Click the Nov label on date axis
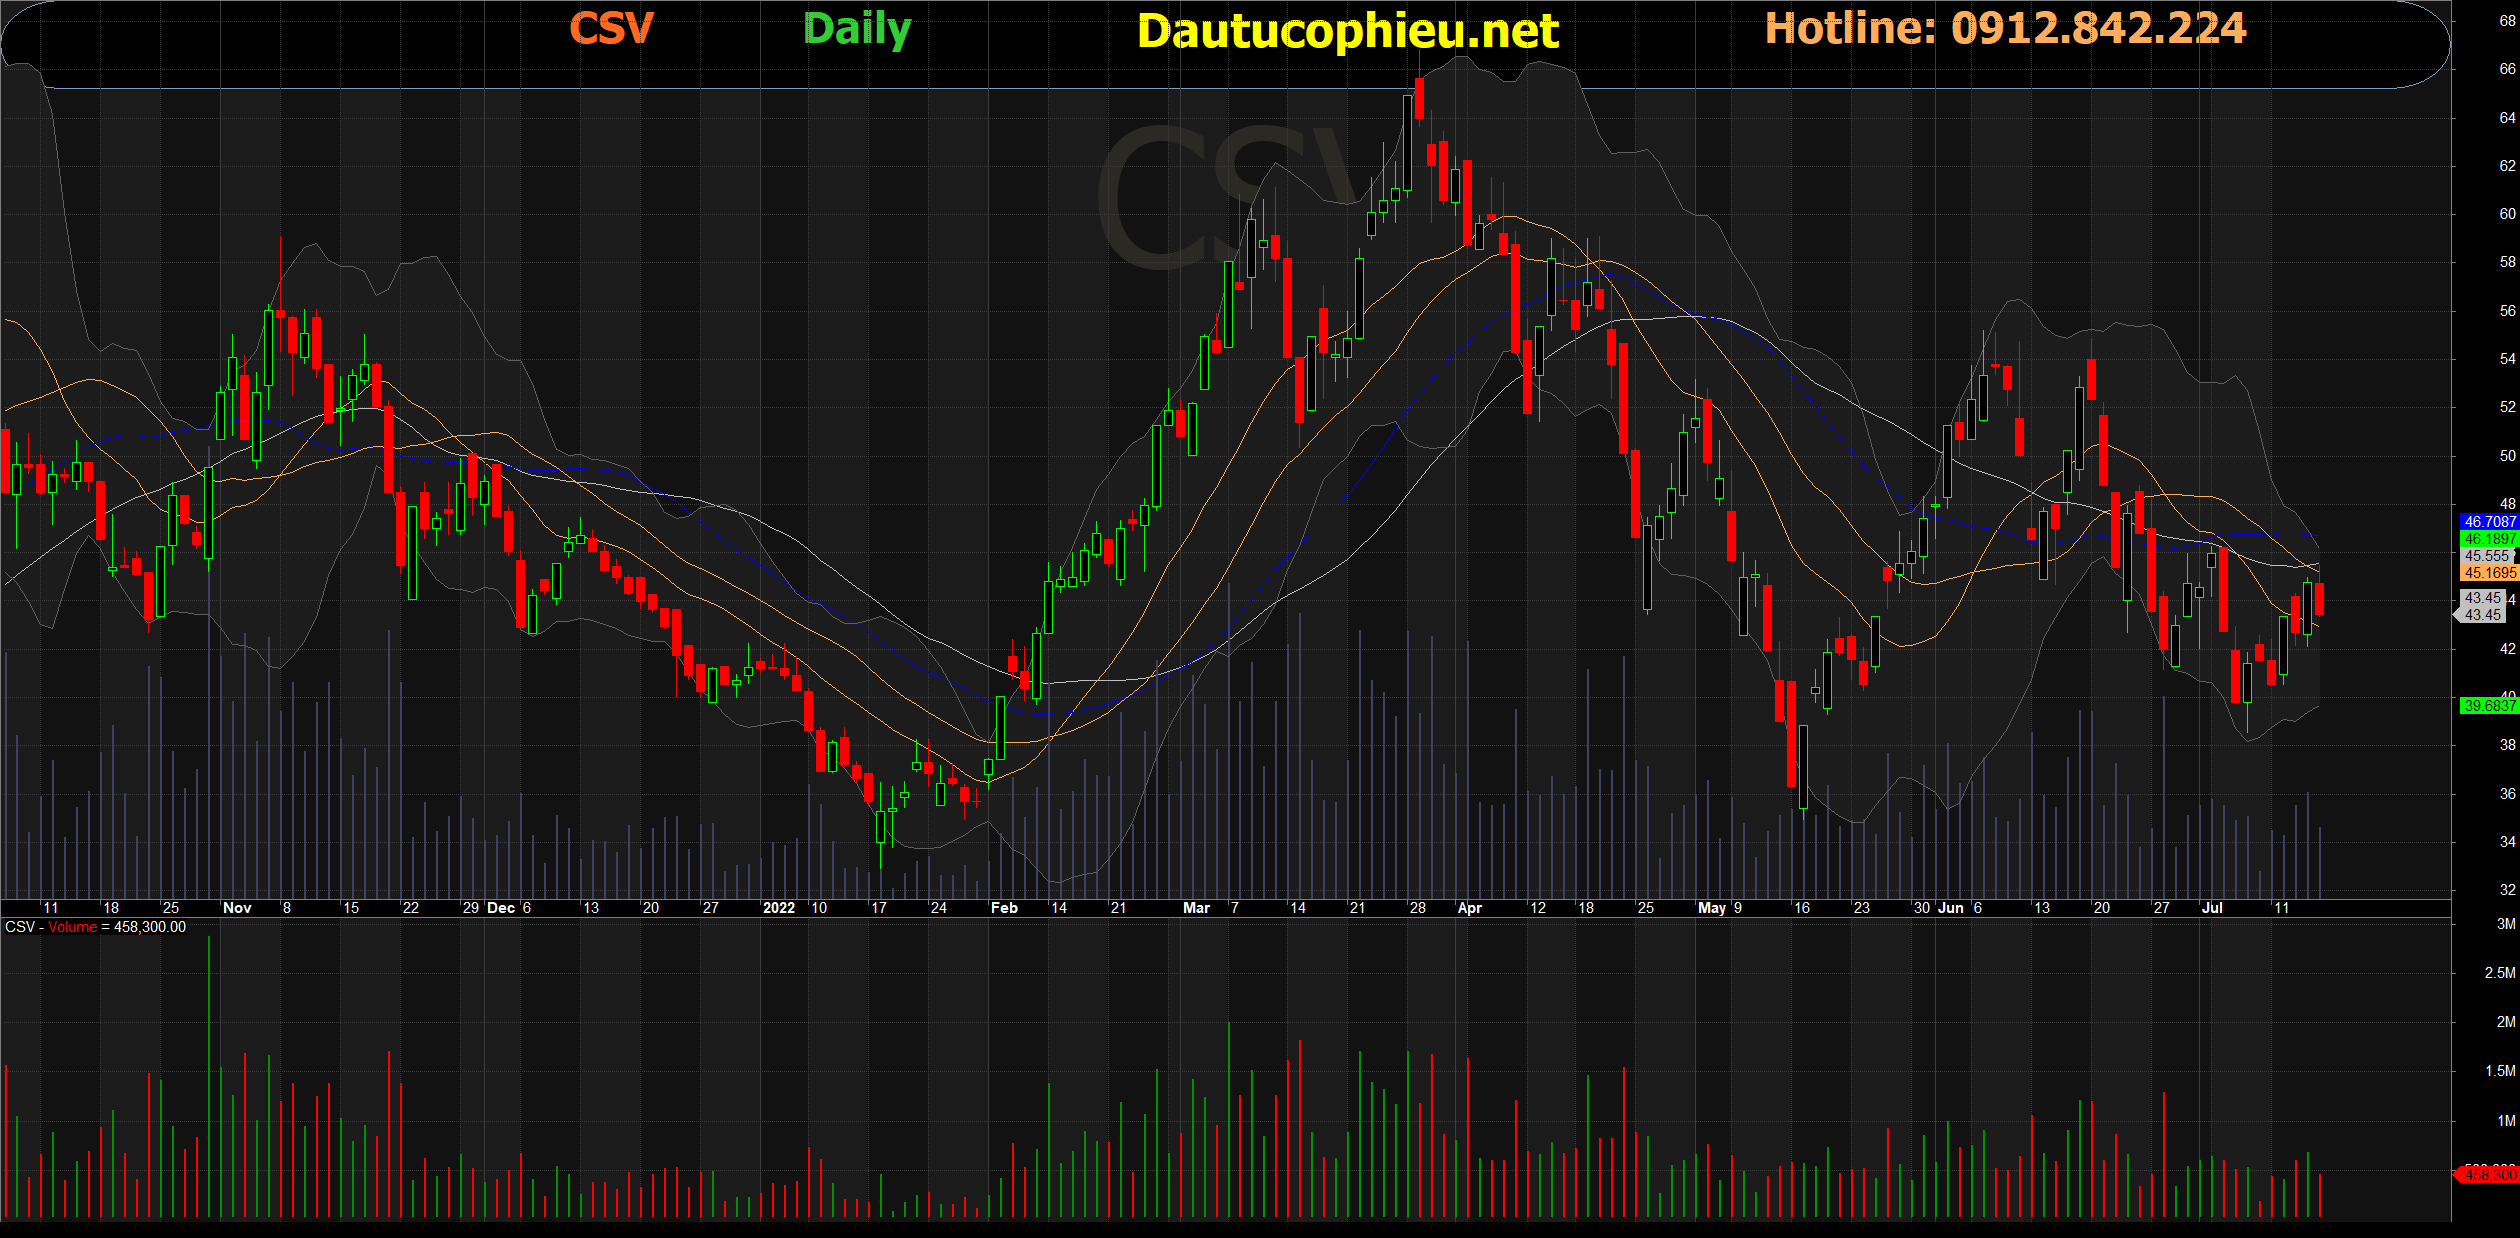The height and width of the screenshot is (1238, 2520). pyautogui.click(x=237, y=908)
